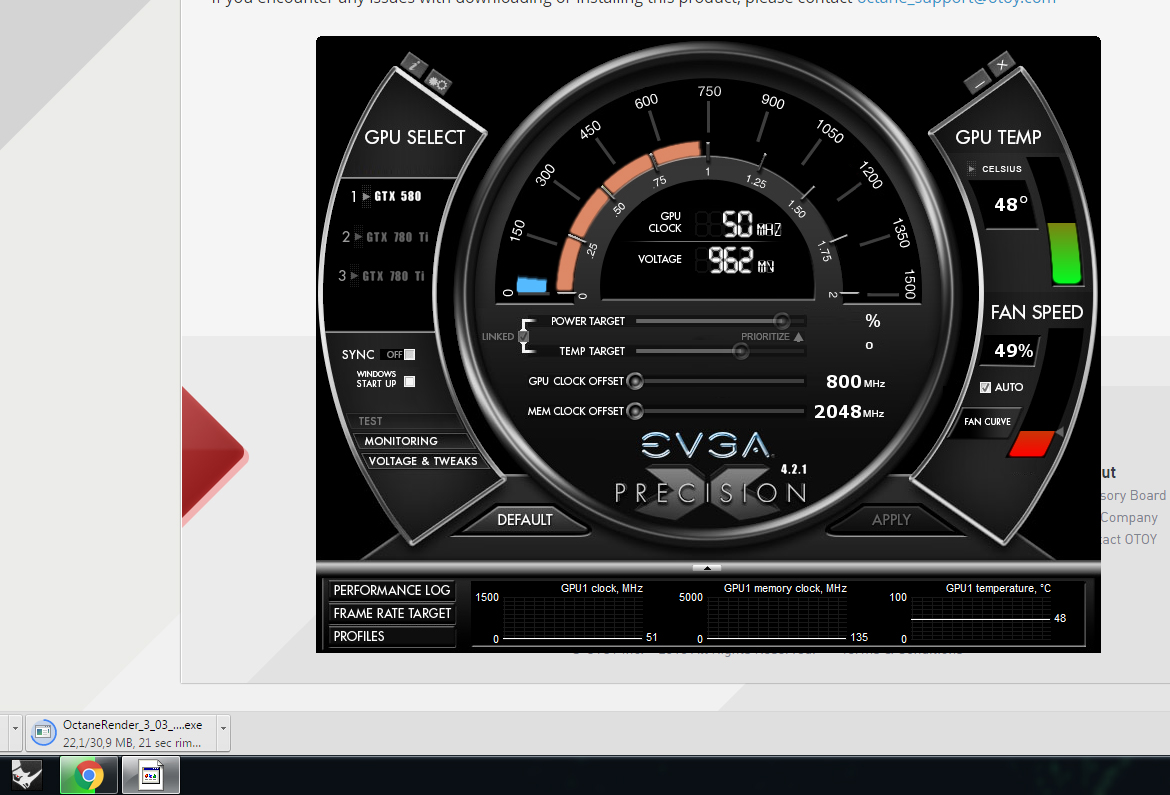Open the VOLTAGE & TWEAKS menu item
This screenshot has width=1170, height=795.
tap(424, 461)
